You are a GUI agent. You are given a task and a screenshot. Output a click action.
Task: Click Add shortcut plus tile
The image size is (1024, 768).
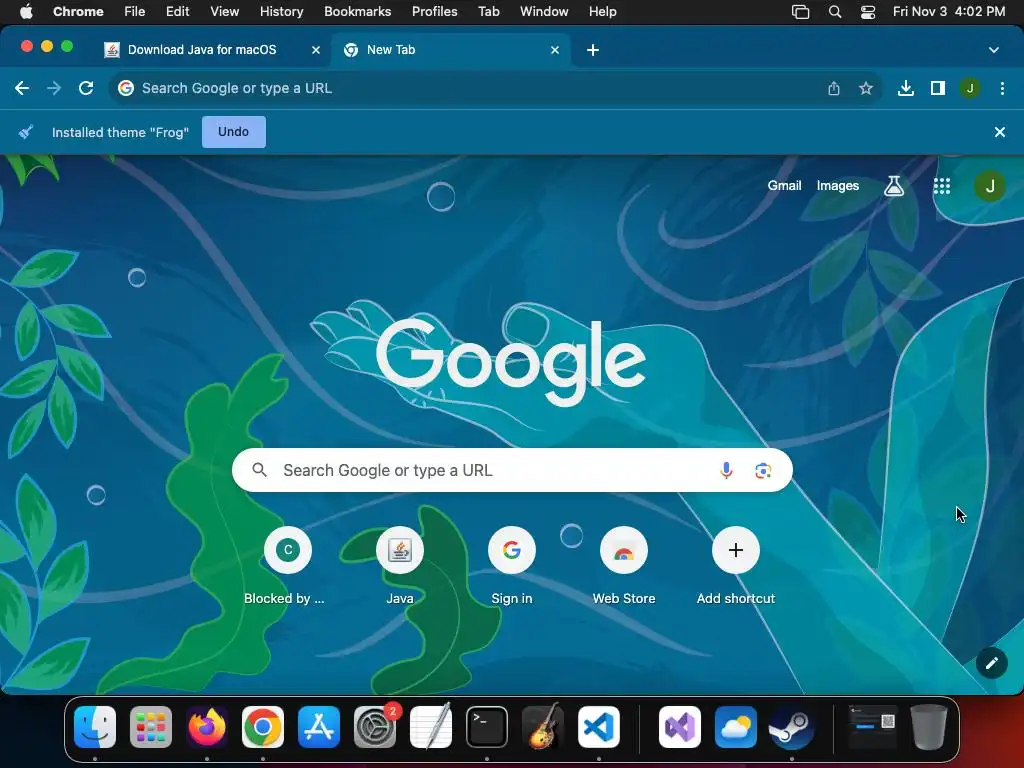(736, 566)
